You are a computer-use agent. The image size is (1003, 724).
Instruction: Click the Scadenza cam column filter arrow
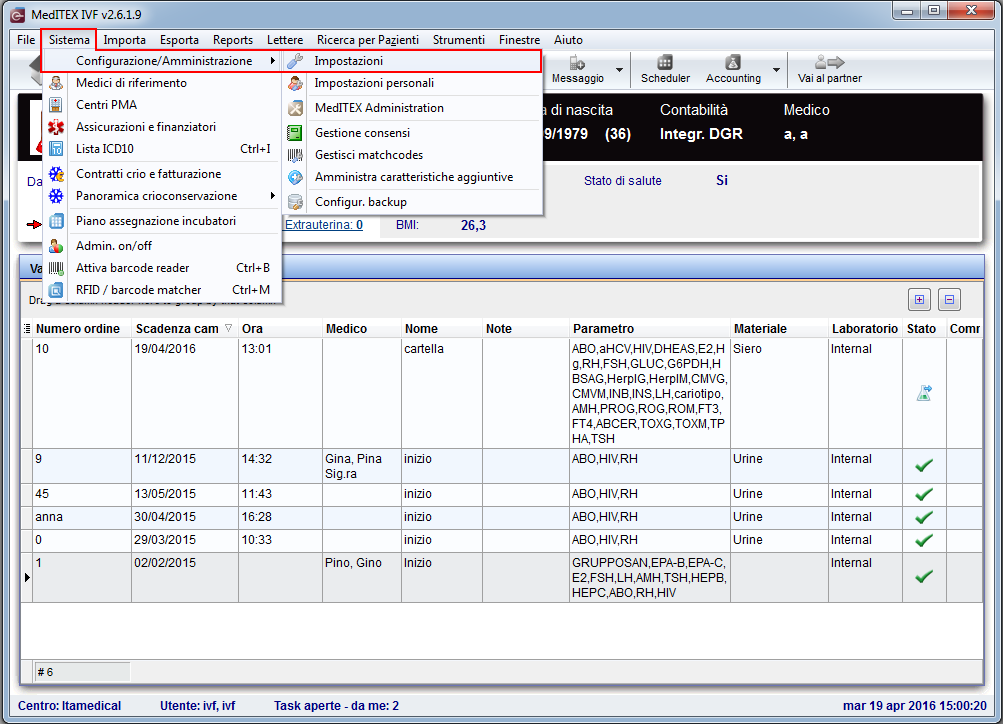click(228, 328)
